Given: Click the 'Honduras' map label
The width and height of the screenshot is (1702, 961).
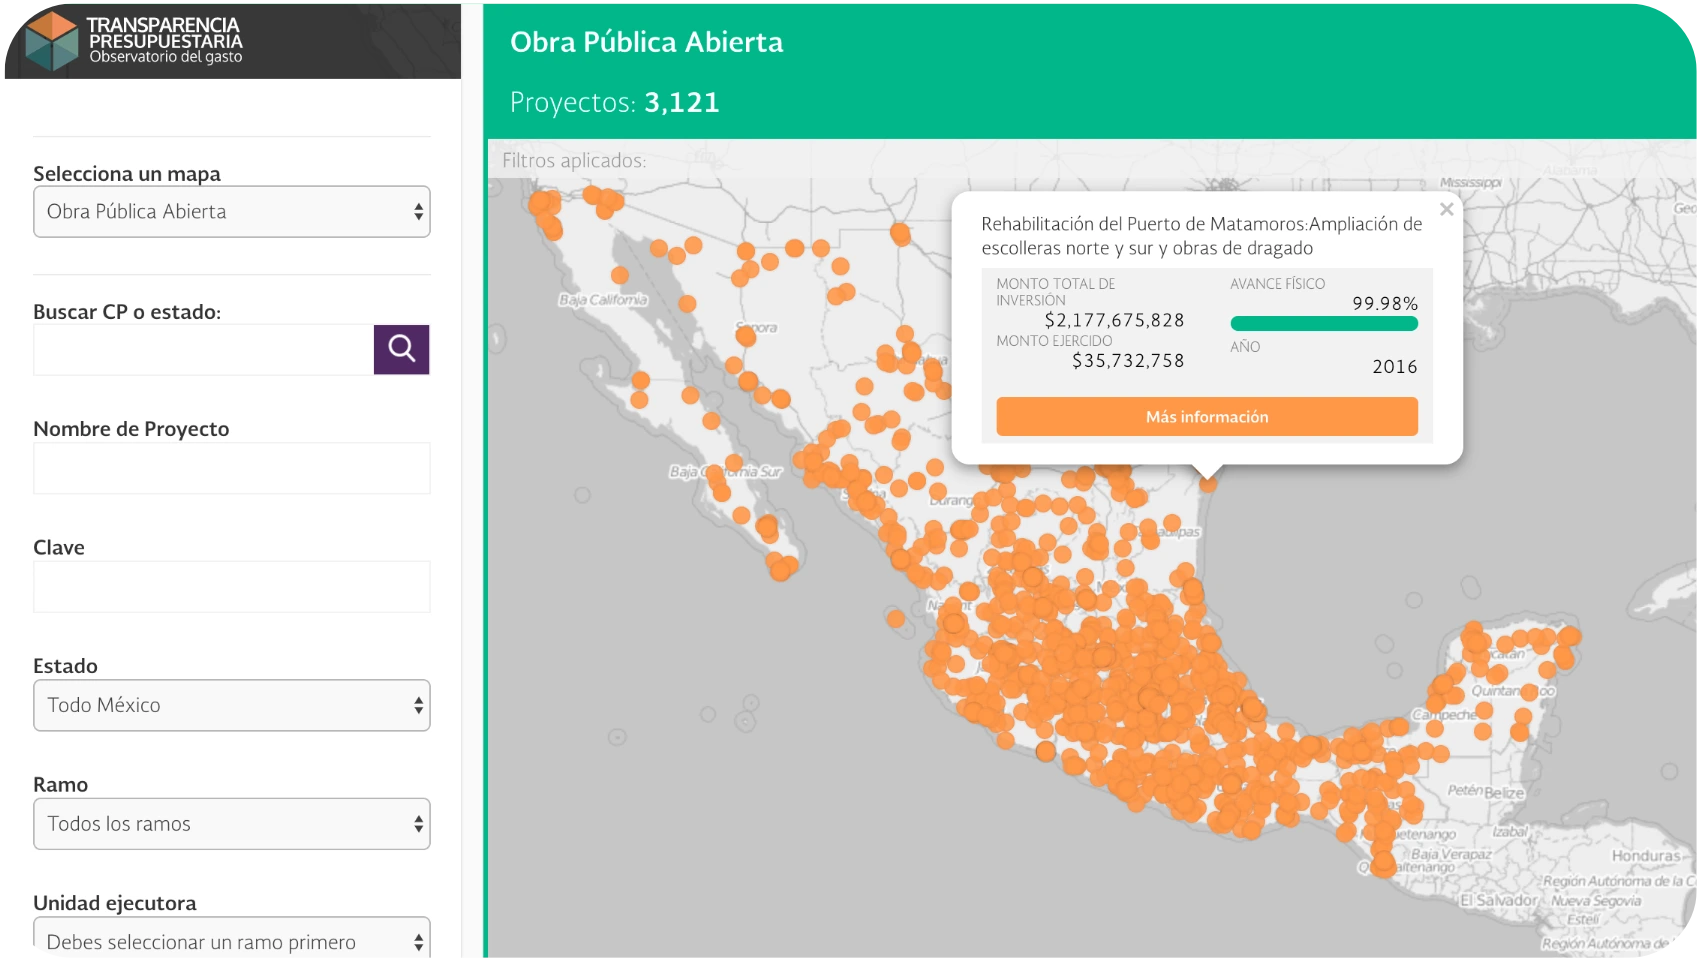Looking at the screenshot, I should [x=1646, y=856].
